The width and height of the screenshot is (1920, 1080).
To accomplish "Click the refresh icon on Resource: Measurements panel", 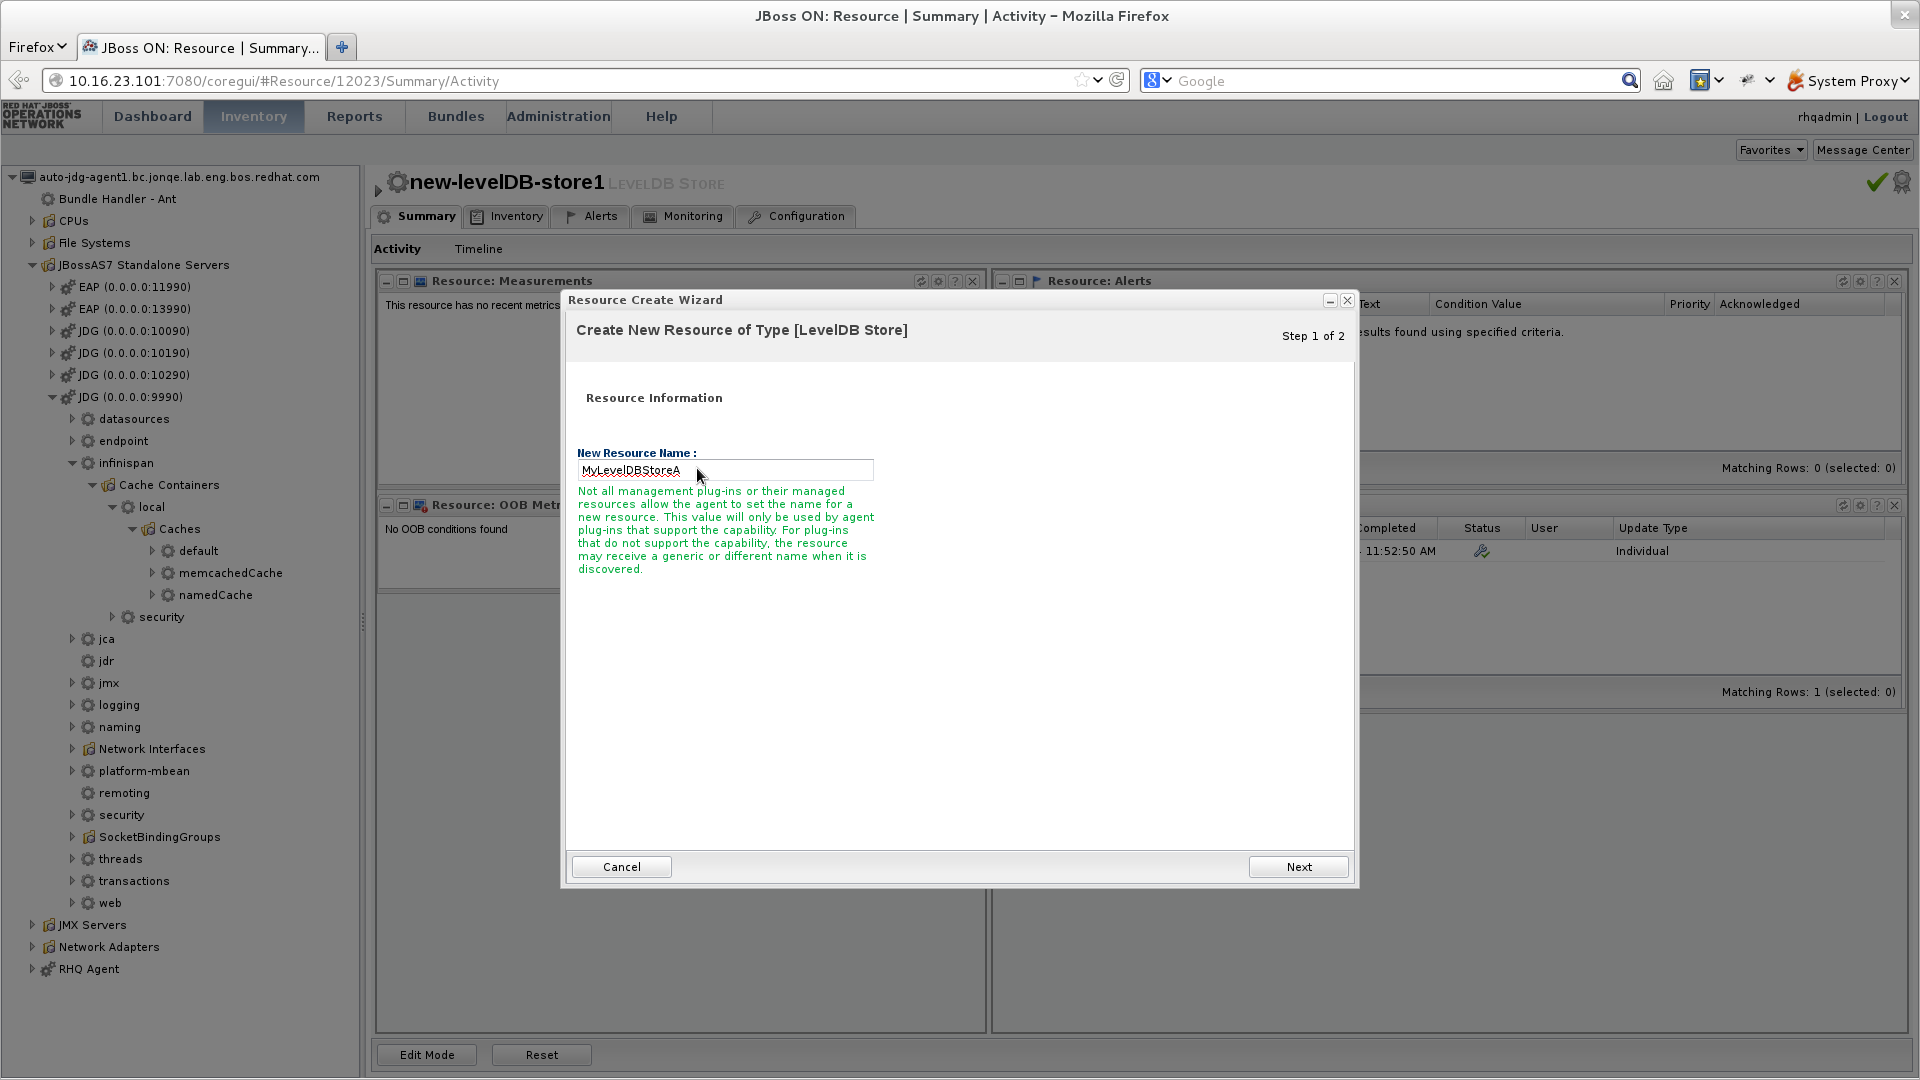I will [921, 281].
